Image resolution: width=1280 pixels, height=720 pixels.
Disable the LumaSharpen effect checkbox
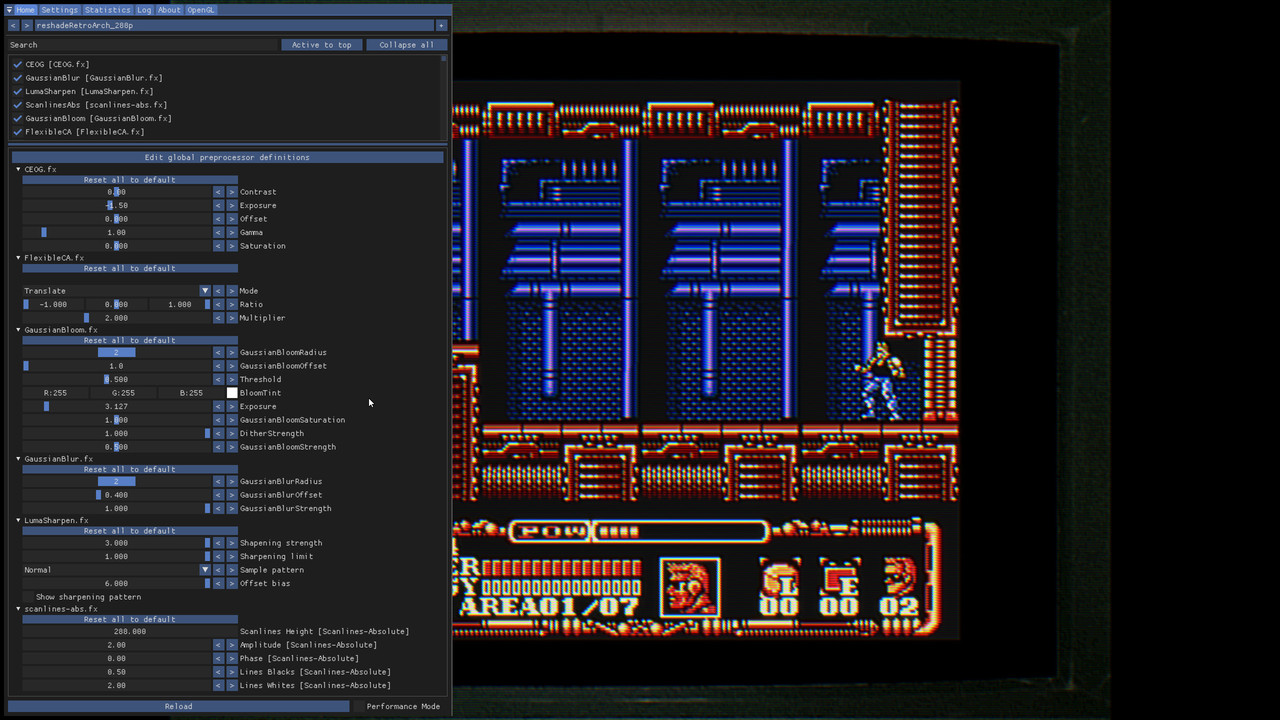point(18,91)
